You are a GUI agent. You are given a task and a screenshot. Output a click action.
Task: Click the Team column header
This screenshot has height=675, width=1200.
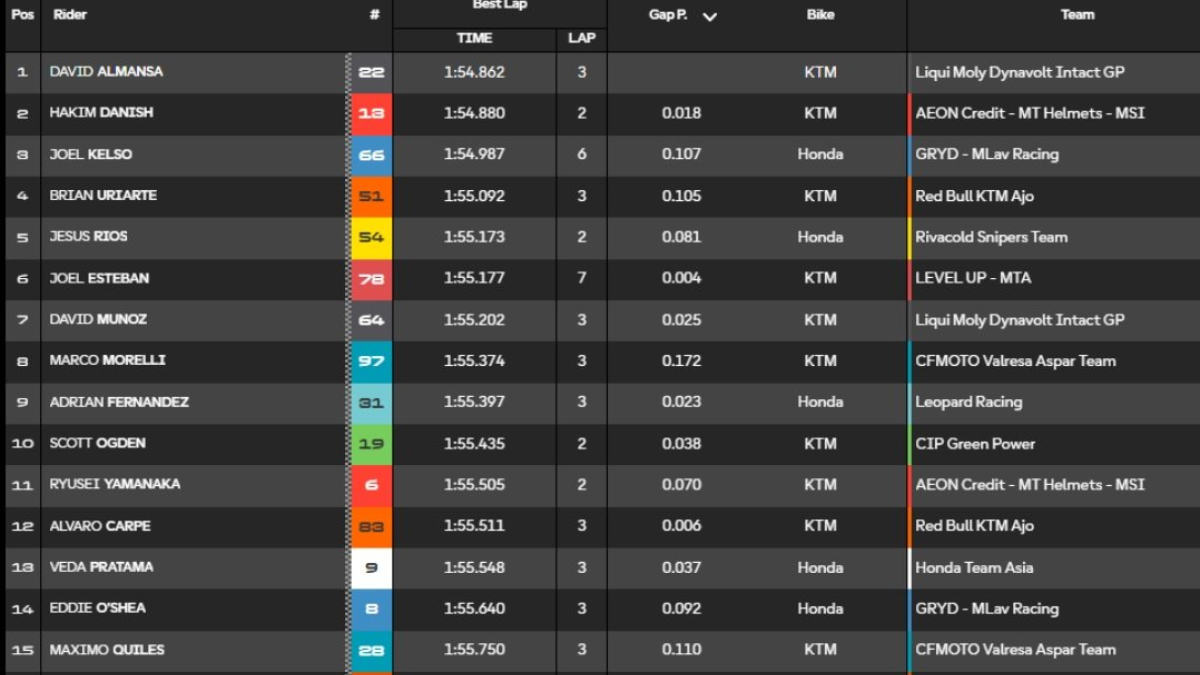1077,15
